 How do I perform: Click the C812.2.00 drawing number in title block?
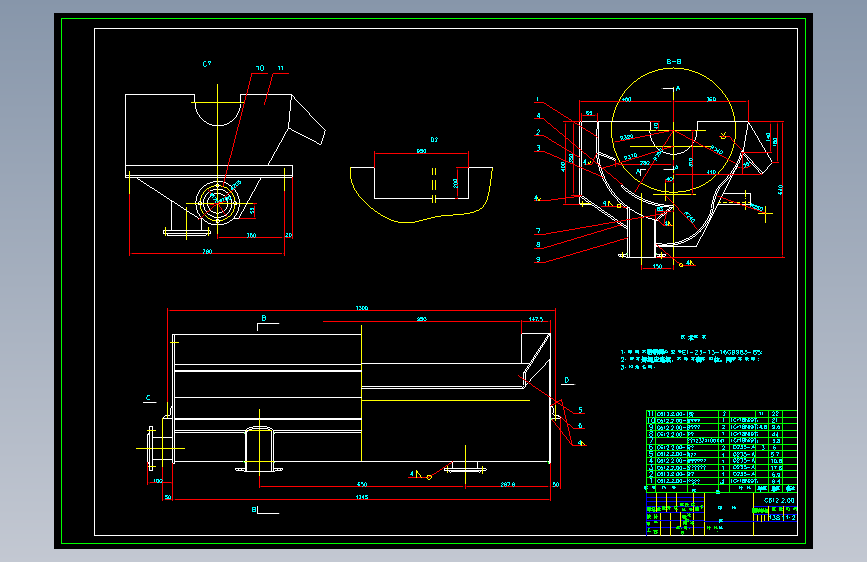tap(779, 500)
